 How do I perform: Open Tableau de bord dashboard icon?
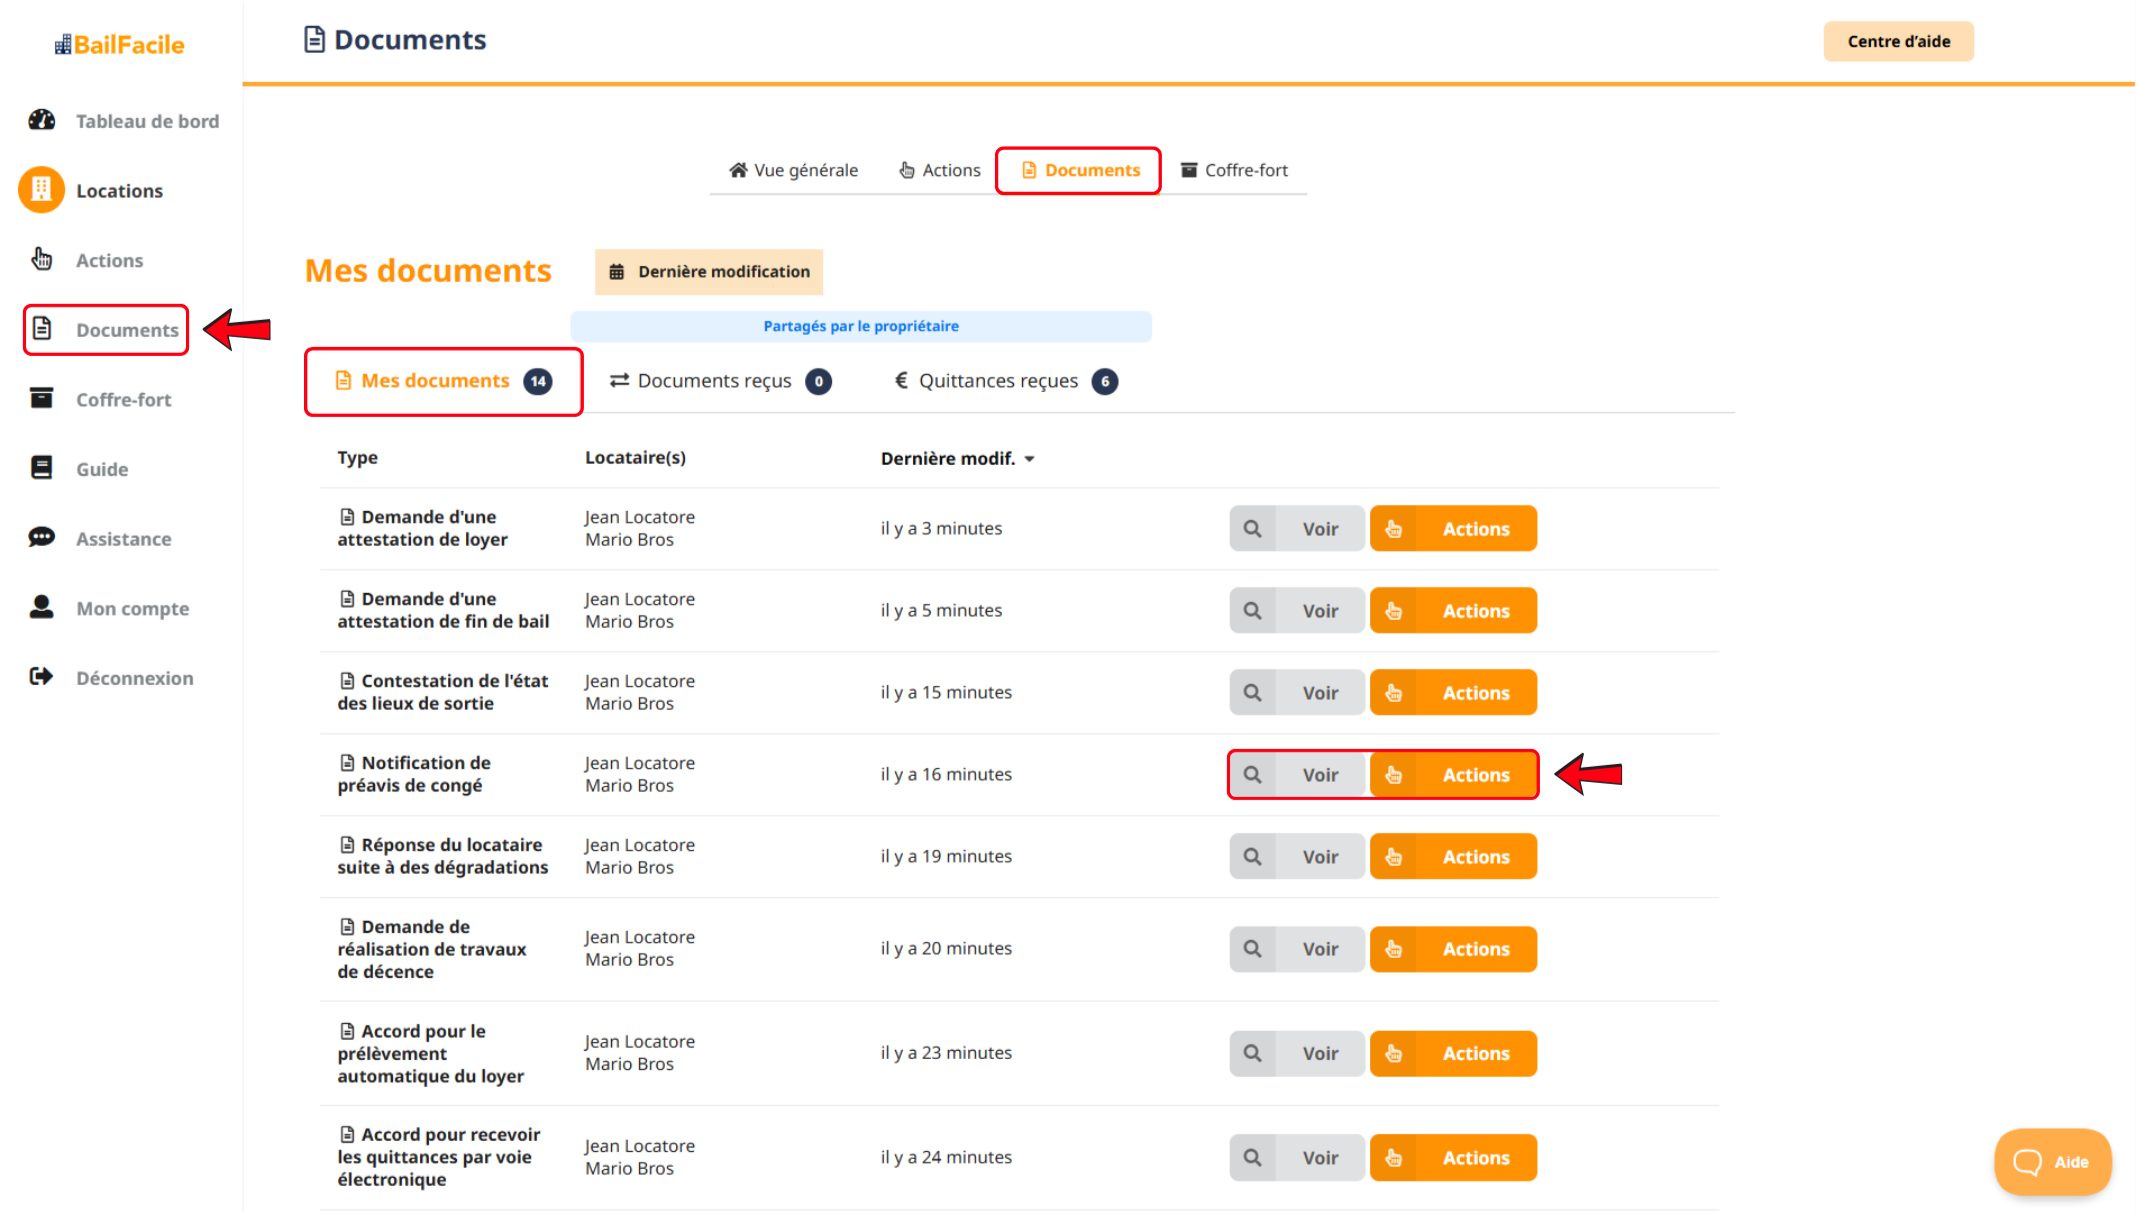42,120
